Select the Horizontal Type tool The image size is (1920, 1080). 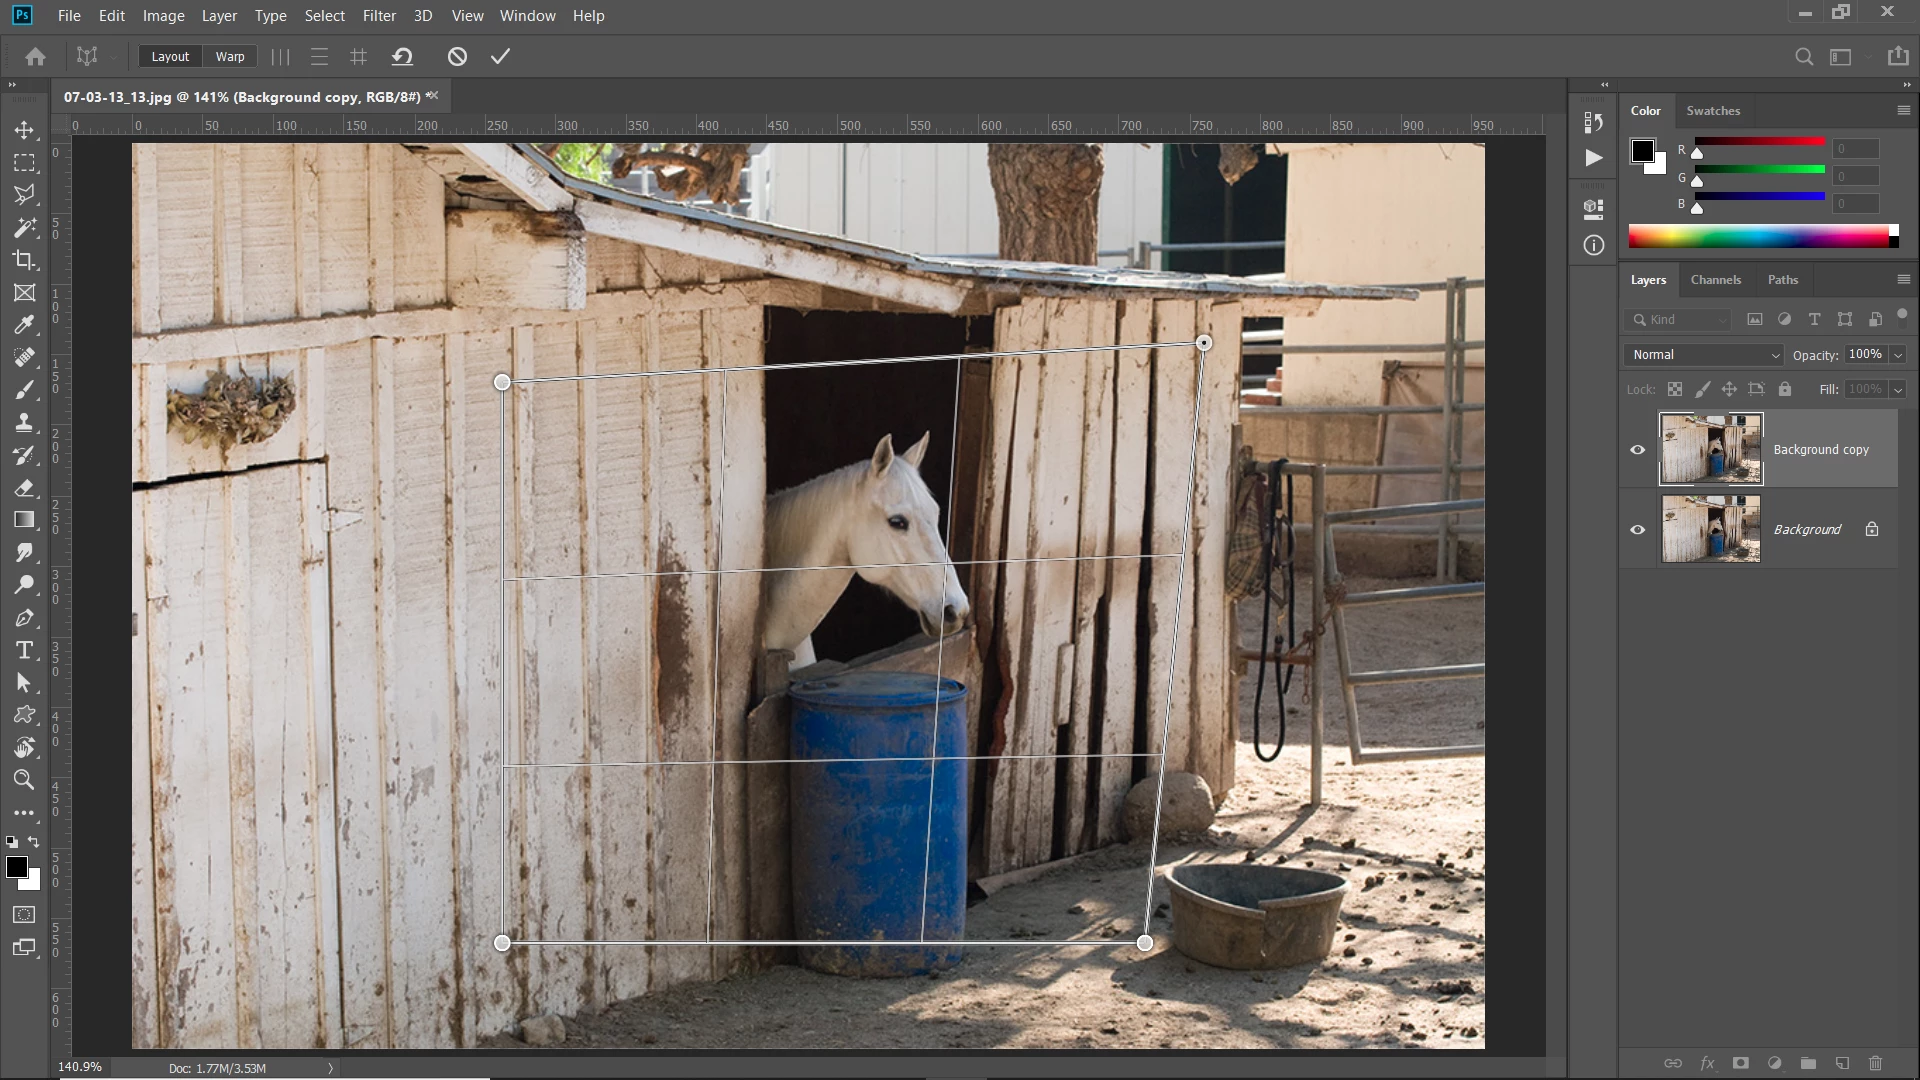[x=24, y=651]
